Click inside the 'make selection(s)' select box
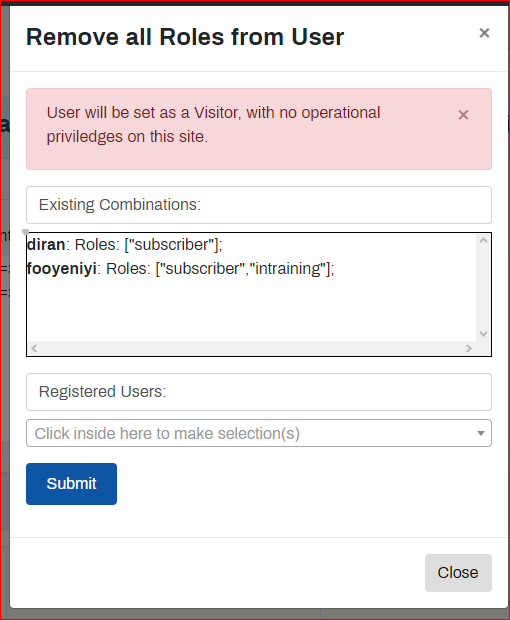The image size is (510, 620). click(x=259, y=433)
